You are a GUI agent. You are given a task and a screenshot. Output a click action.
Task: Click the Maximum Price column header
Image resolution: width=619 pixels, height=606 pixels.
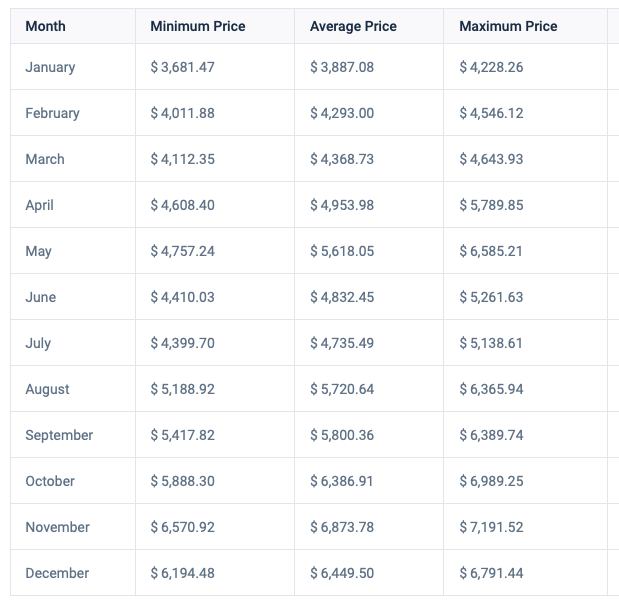point(508,26)
